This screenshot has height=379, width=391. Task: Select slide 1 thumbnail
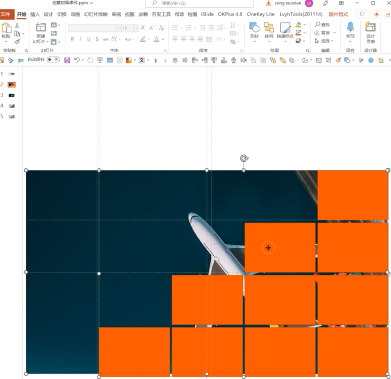tap(12, 74)
